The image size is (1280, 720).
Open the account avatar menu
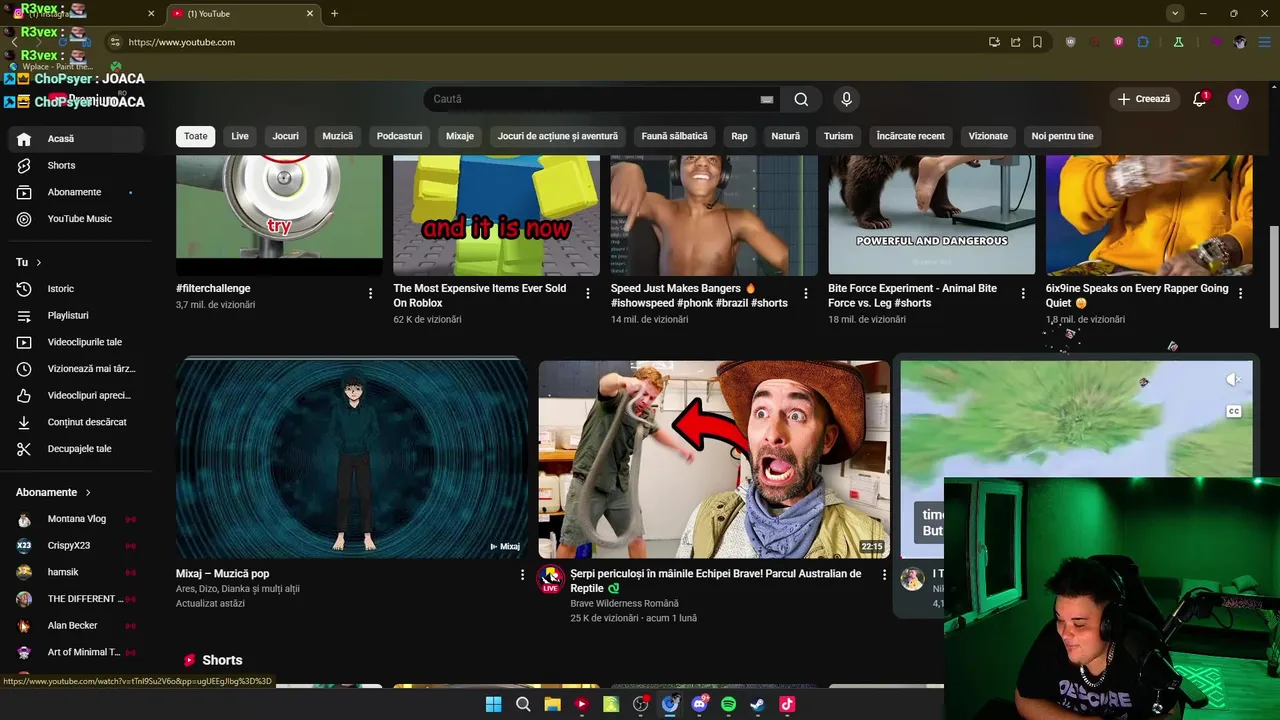point(1238,99)
